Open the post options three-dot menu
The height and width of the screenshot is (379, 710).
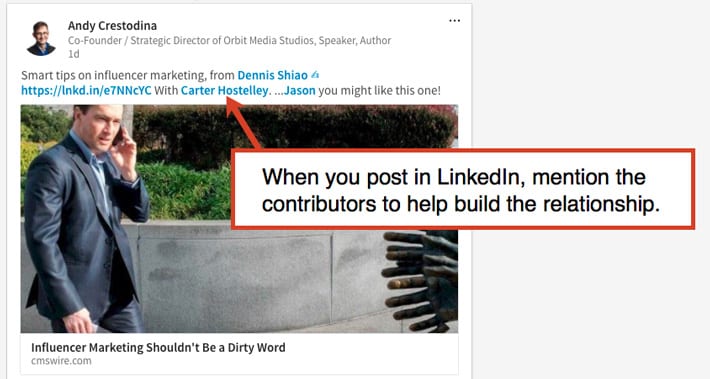454,21
